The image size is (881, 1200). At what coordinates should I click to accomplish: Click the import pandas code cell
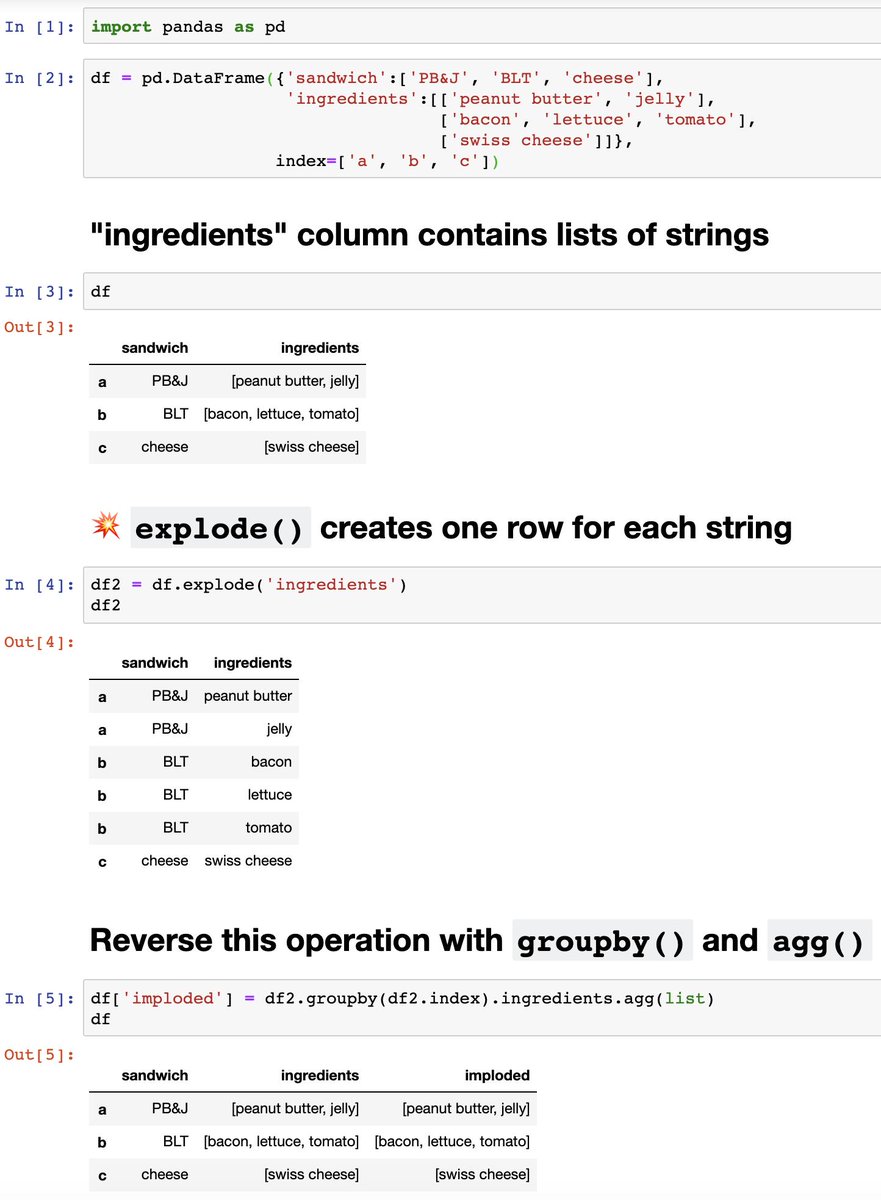tap(482, 27)
